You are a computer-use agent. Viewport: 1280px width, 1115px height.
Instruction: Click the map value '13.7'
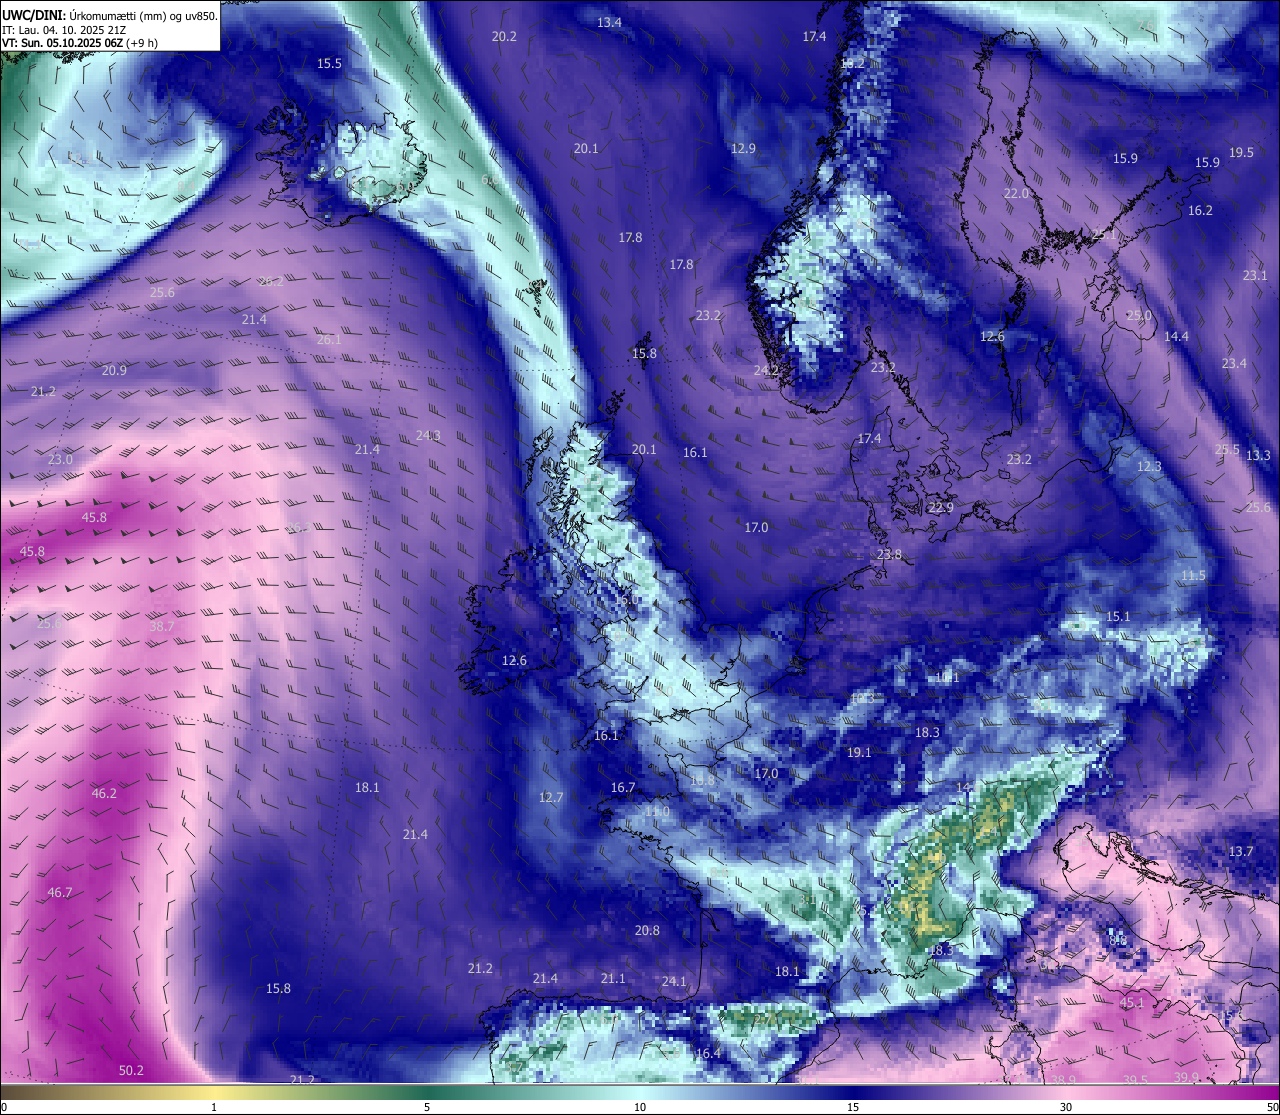coord(1240,851)
